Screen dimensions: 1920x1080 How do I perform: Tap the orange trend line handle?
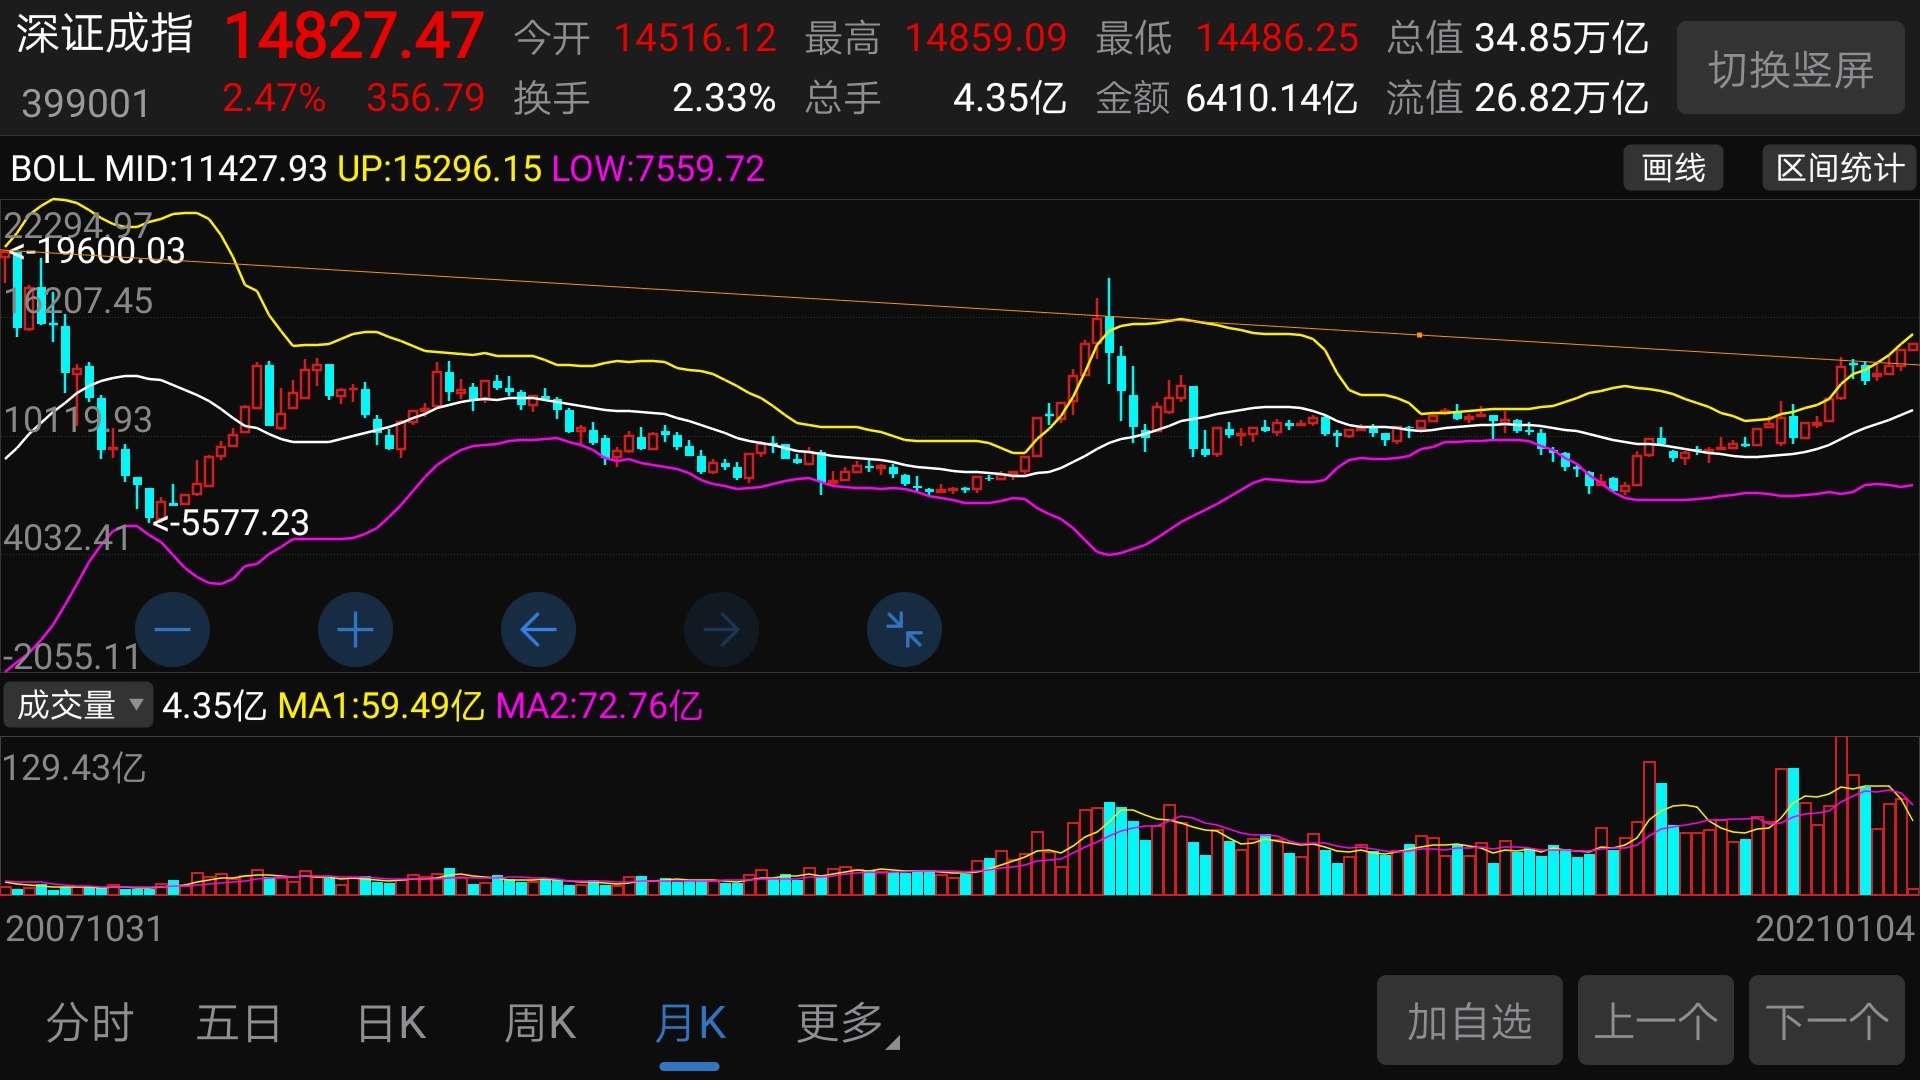[x=1419, y=335]
